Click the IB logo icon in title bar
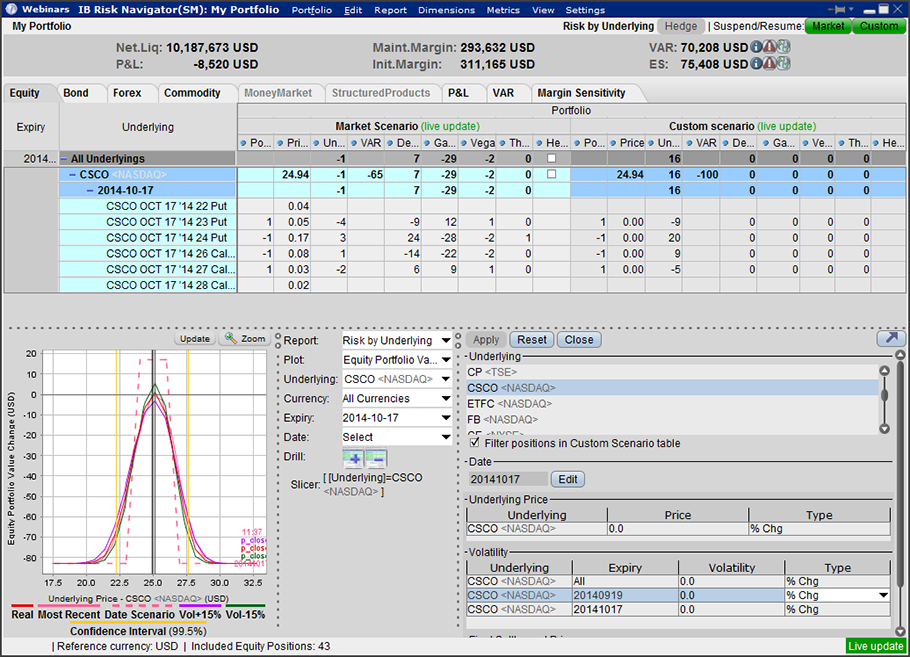This screenshot has height=657, width=910. 12,9
